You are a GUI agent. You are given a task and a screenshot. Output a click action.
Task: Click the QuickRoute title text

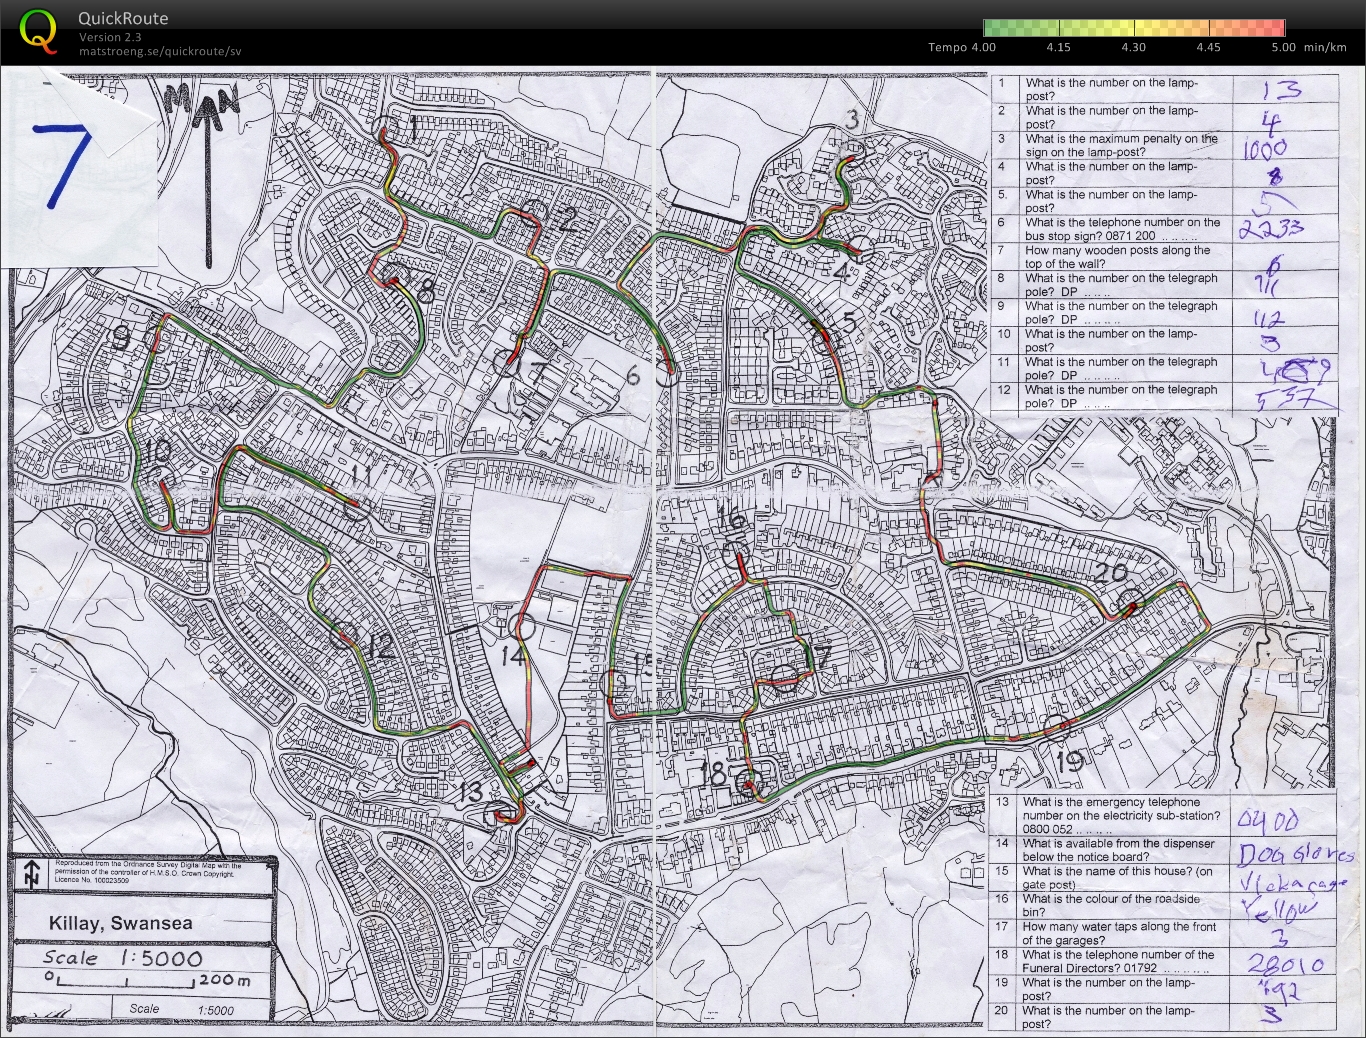point(123,18)
